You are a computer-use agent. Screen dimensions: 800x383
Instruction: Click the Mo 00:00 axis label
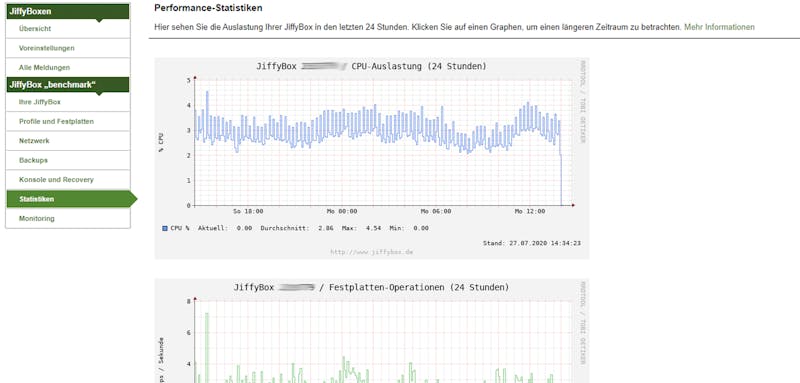pyautogui.click(x=342, y=211)
